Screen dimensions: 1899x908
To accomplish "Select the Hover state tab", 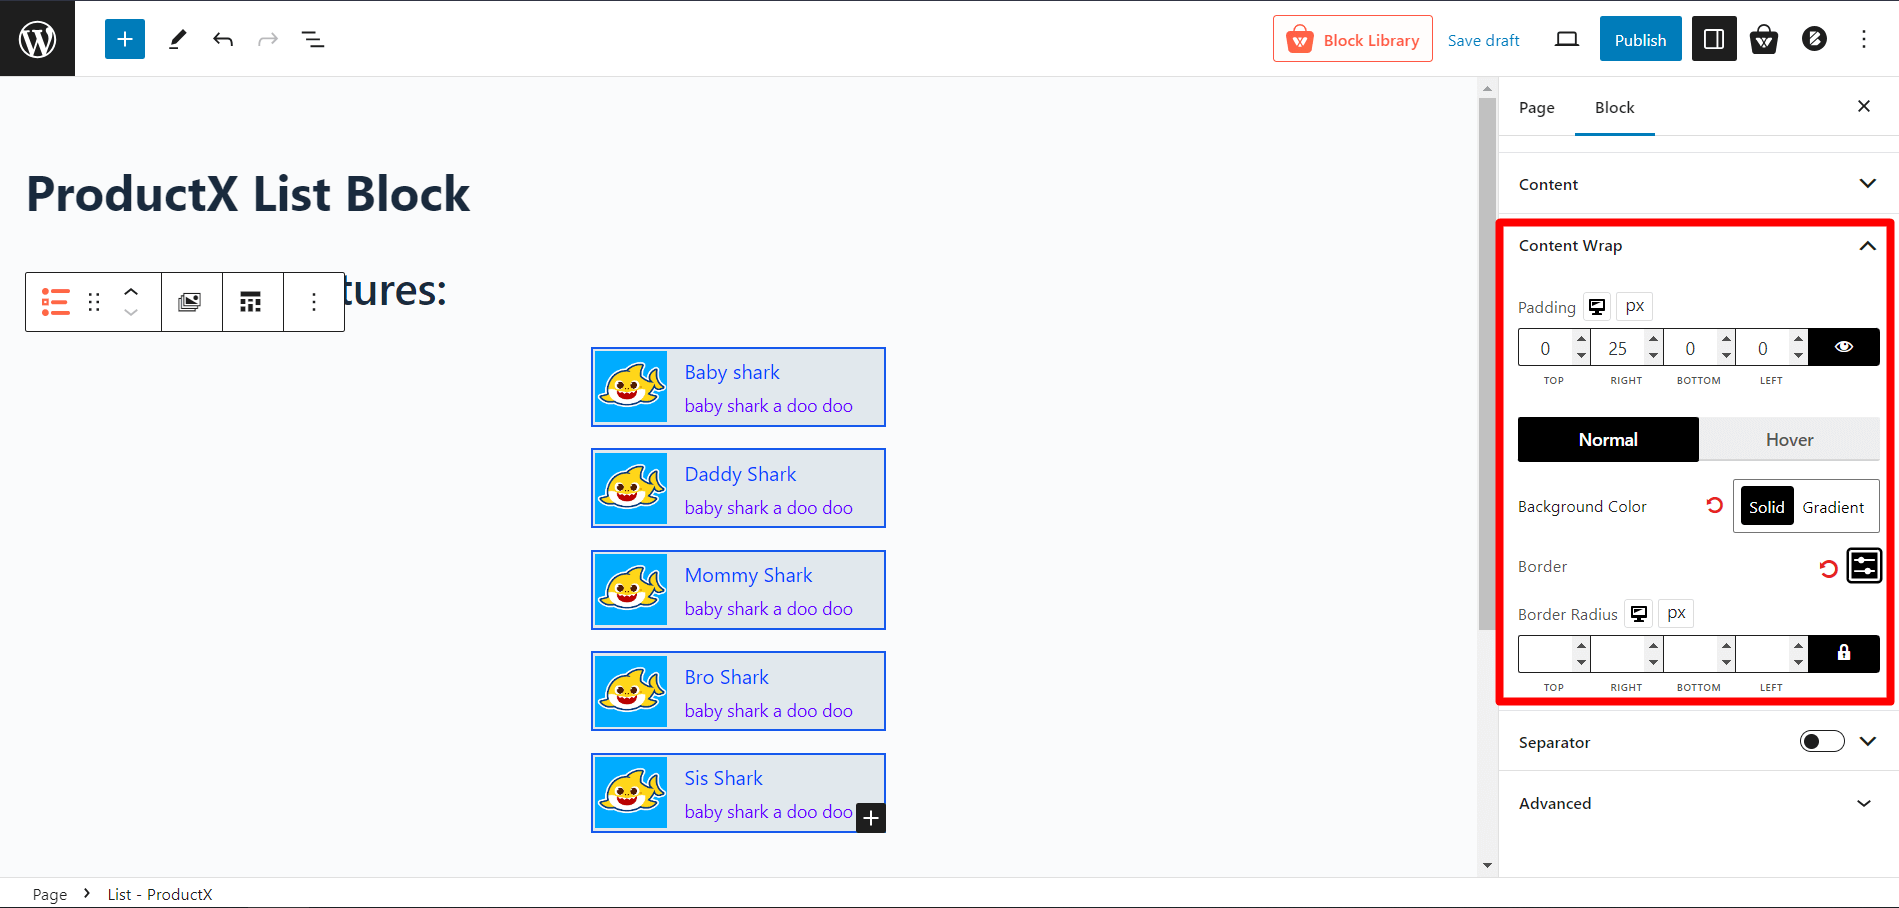I will 1789,439.
